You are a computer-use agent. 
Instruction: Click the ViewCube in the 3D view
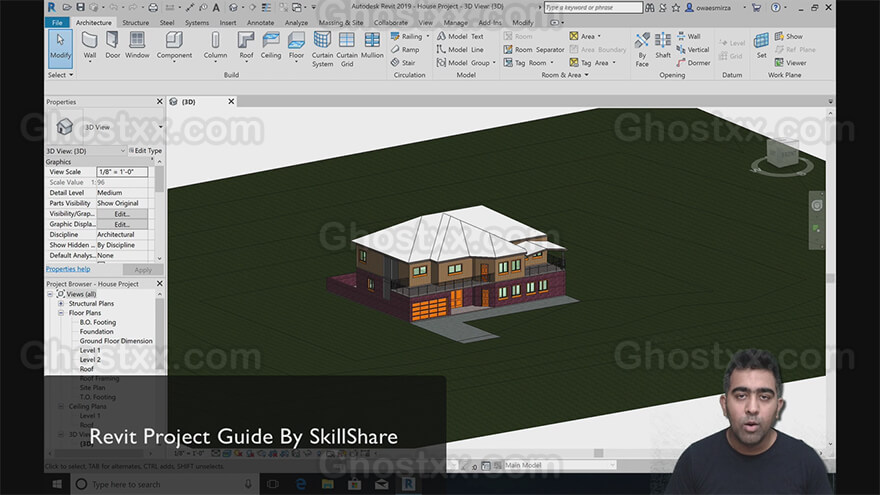(x=782, y=154)
